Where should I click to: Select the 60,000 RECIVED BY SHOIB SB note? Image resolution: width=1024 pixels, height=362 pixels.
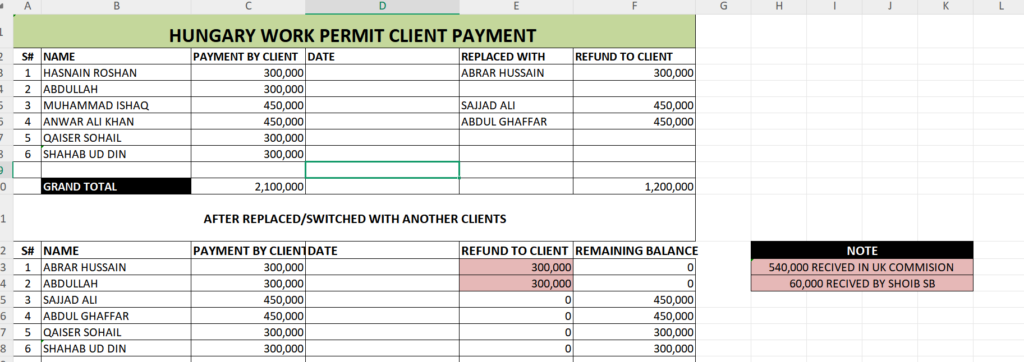coord(862,284)
